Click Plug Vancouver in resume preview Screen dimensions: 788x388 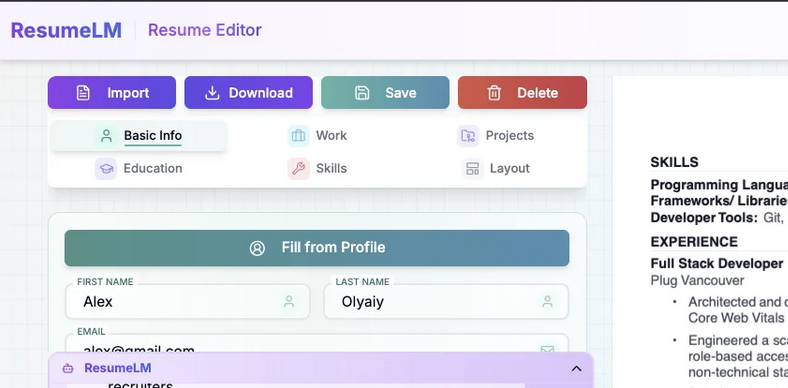click(697, 280)
